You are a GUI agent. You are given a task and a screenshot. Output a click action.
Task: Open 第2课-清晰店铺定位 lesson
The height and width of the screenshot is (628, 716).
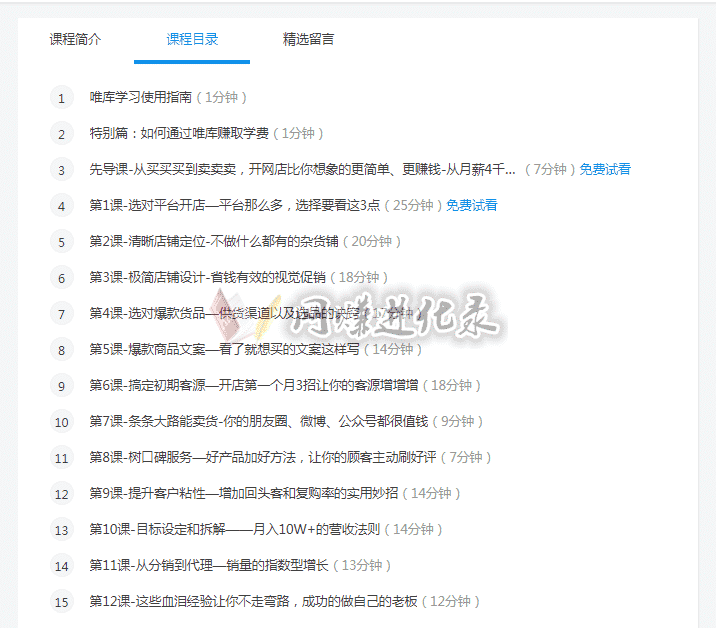pyautogui.click(x=214, y=241)
